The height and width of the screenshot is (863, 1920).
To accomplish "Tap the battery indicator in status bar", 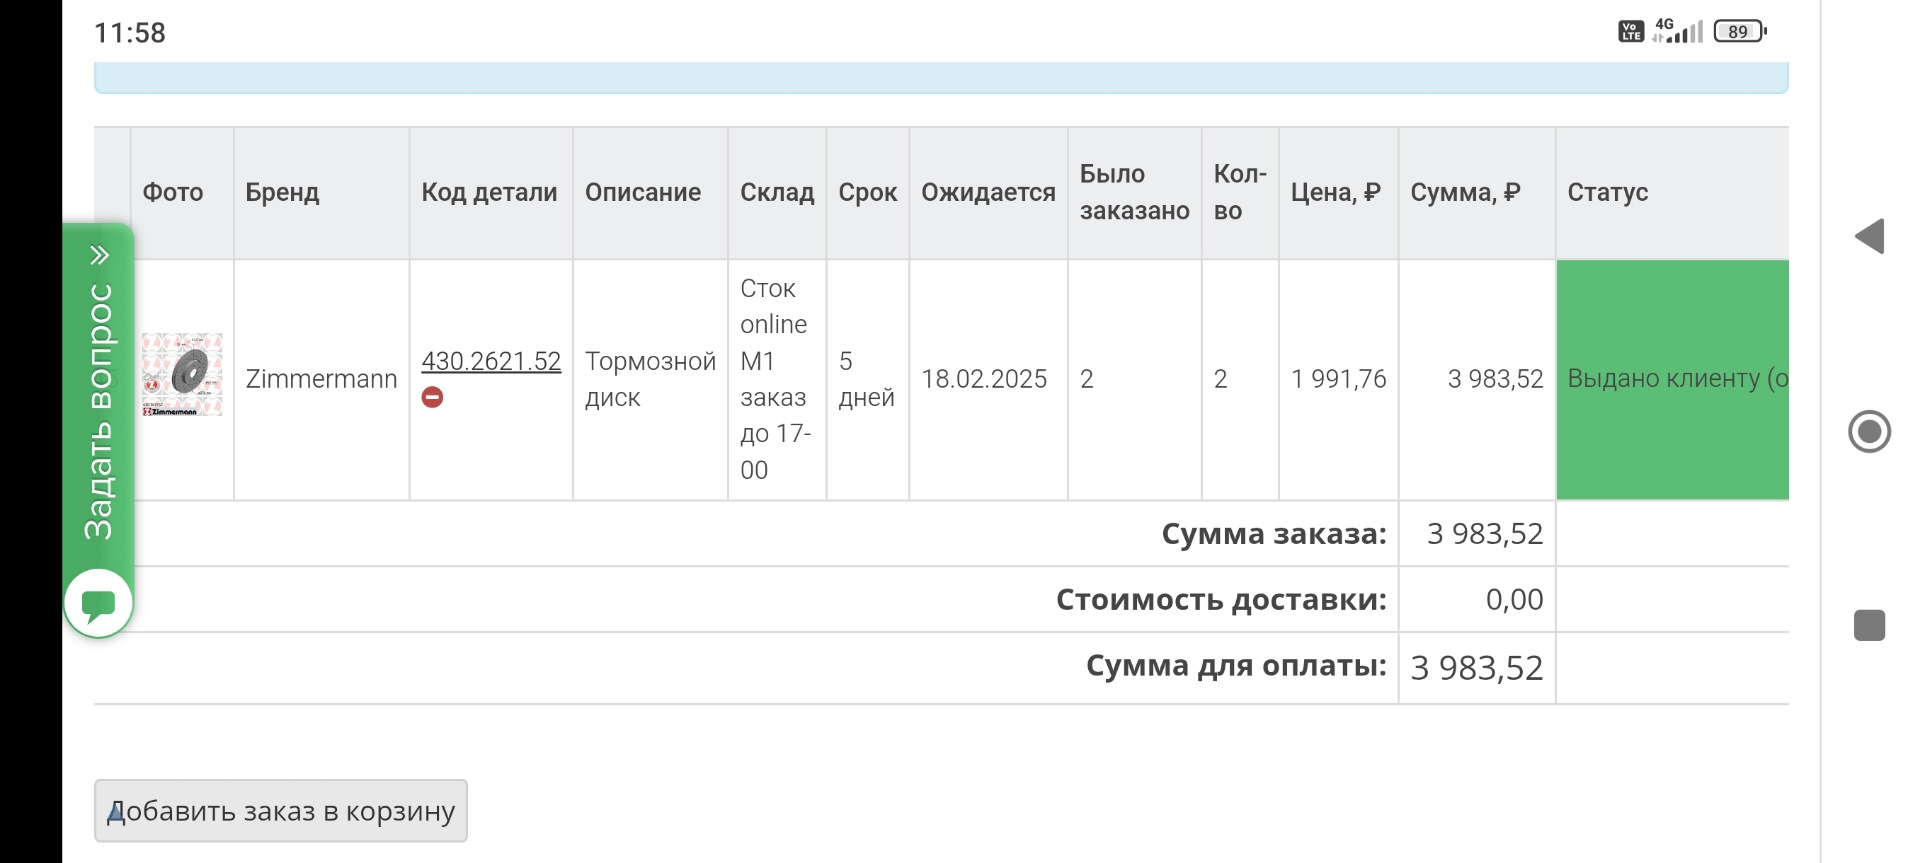I will [1740, 32].
